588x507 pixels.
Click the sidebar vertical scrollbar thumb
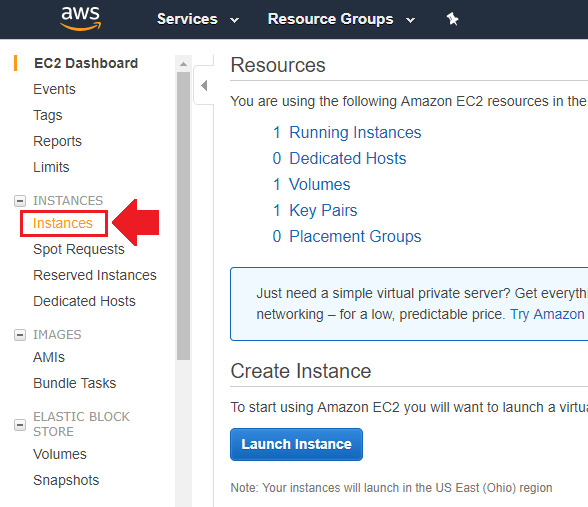click(x=183, y=216)
